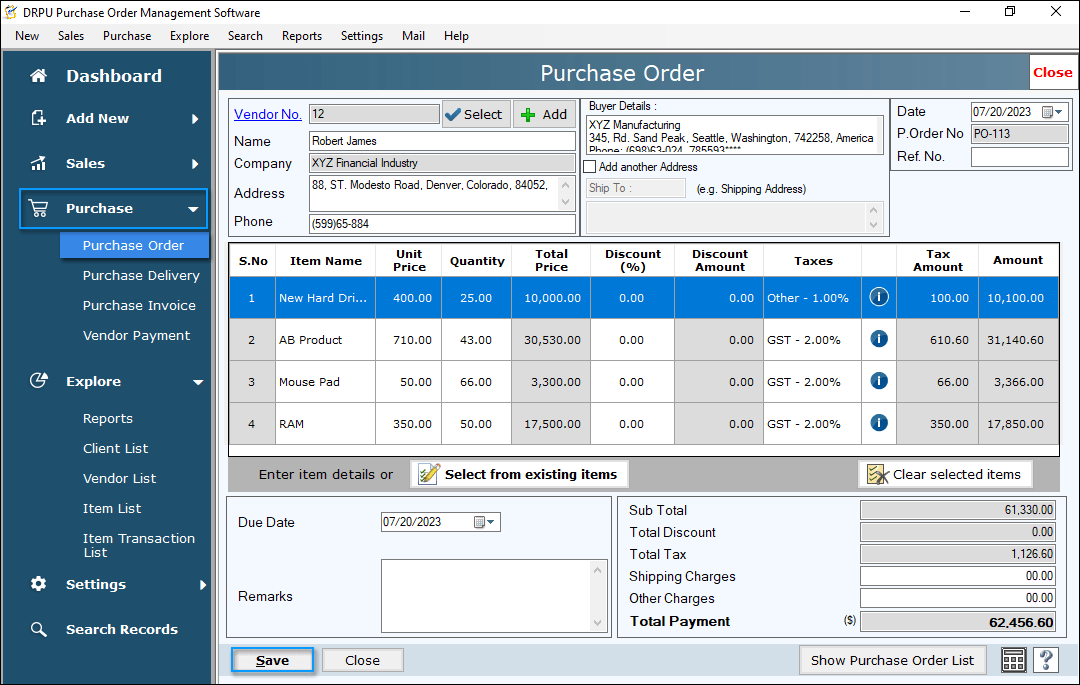The height and width of the screenshot is (685, 1080).
Task: Select Purchase Delivery in sidebar
Action: (x=141, y=275)
